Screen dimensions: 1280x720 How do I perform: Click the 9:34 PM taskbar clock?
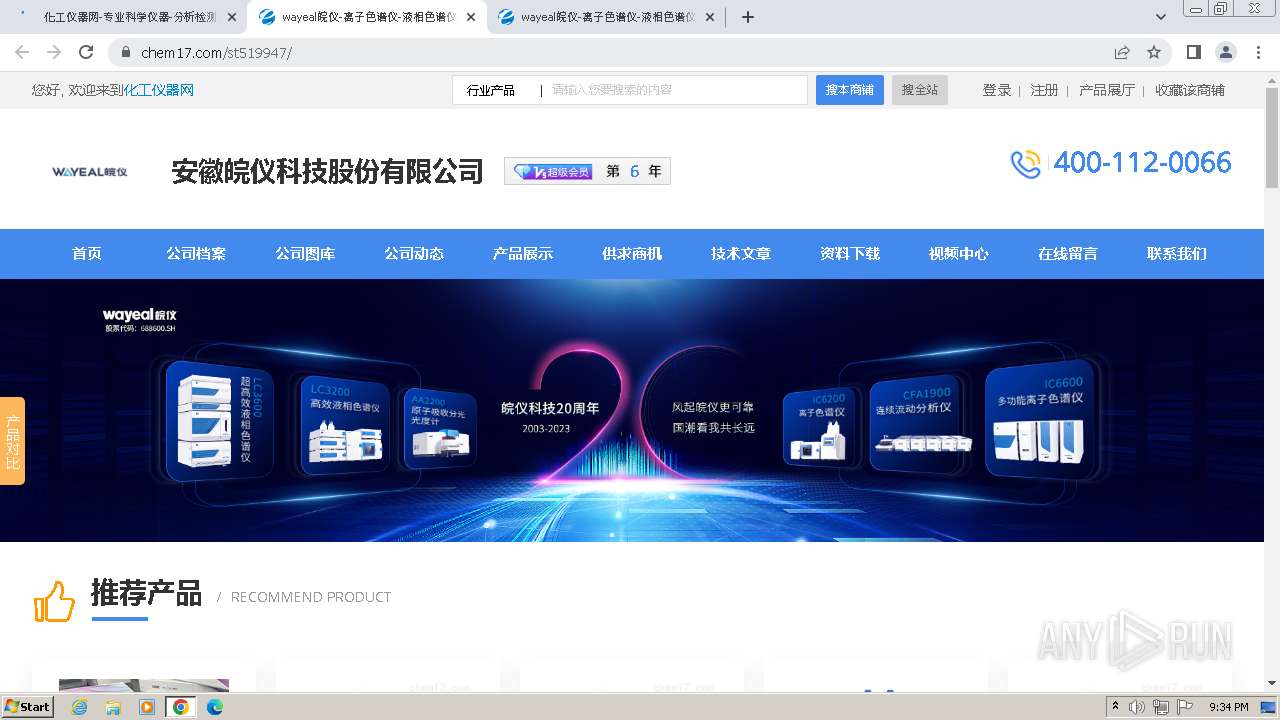point(1229,707)
